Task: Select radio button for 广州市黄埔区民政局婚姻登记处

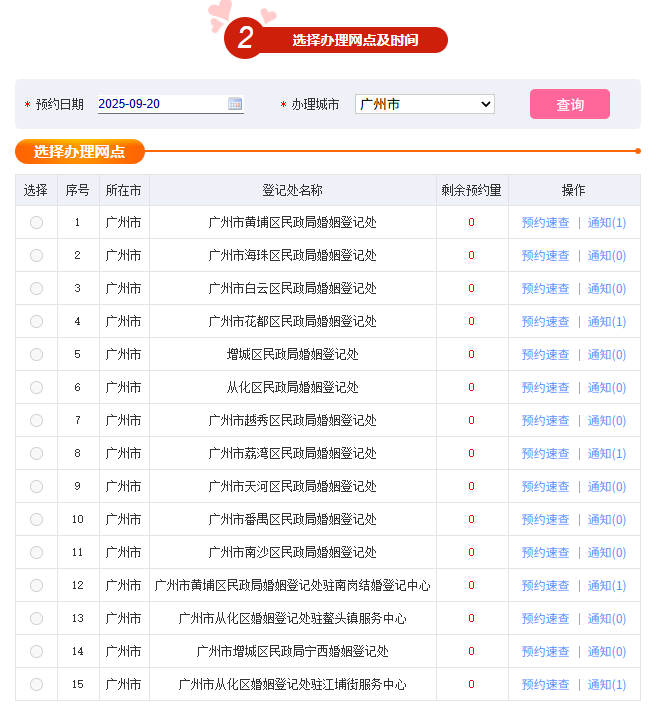Action: [37, 223]
